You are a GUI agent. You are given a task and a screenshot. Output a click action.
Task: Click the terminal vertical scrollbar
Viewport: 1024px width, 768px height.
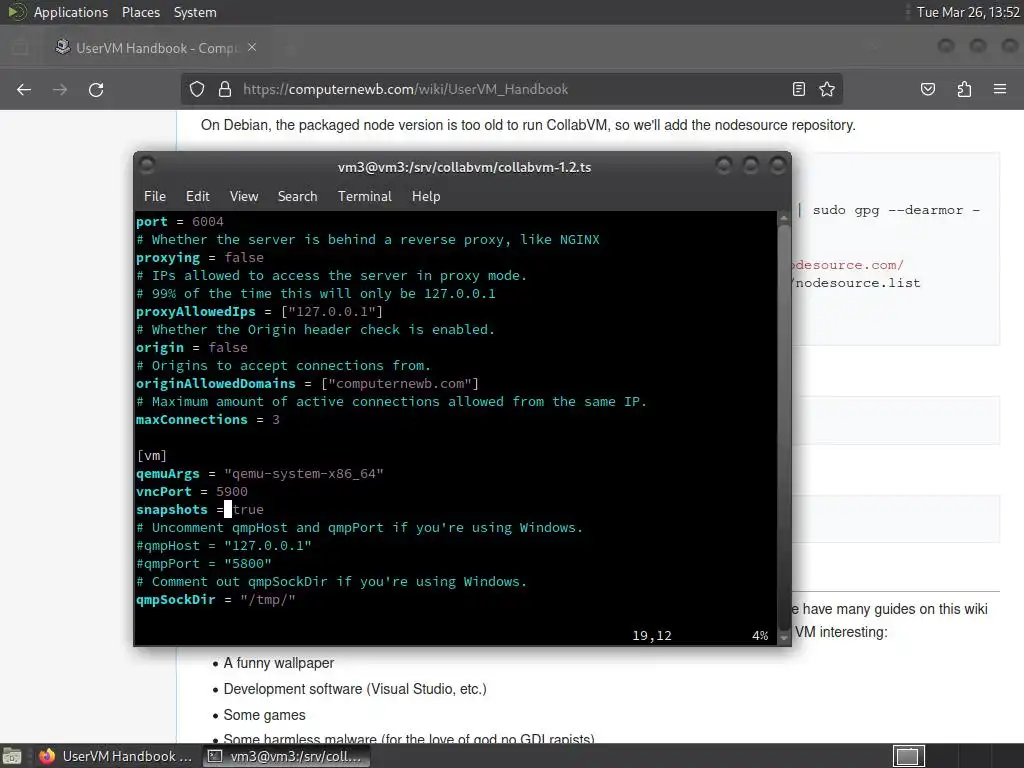tap(784, 428)
